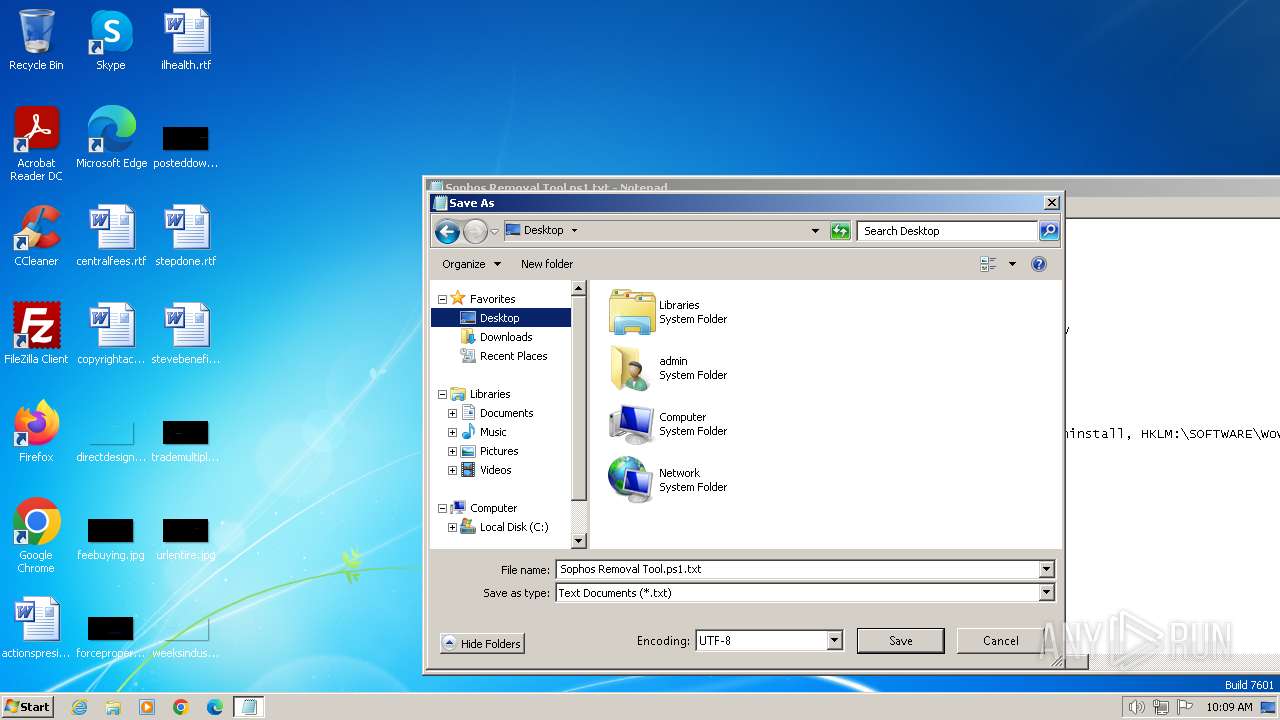The image size is (1280, 720).
Task: Select stepdone.rtf file on desktop
Action: [x=186, y=236]
